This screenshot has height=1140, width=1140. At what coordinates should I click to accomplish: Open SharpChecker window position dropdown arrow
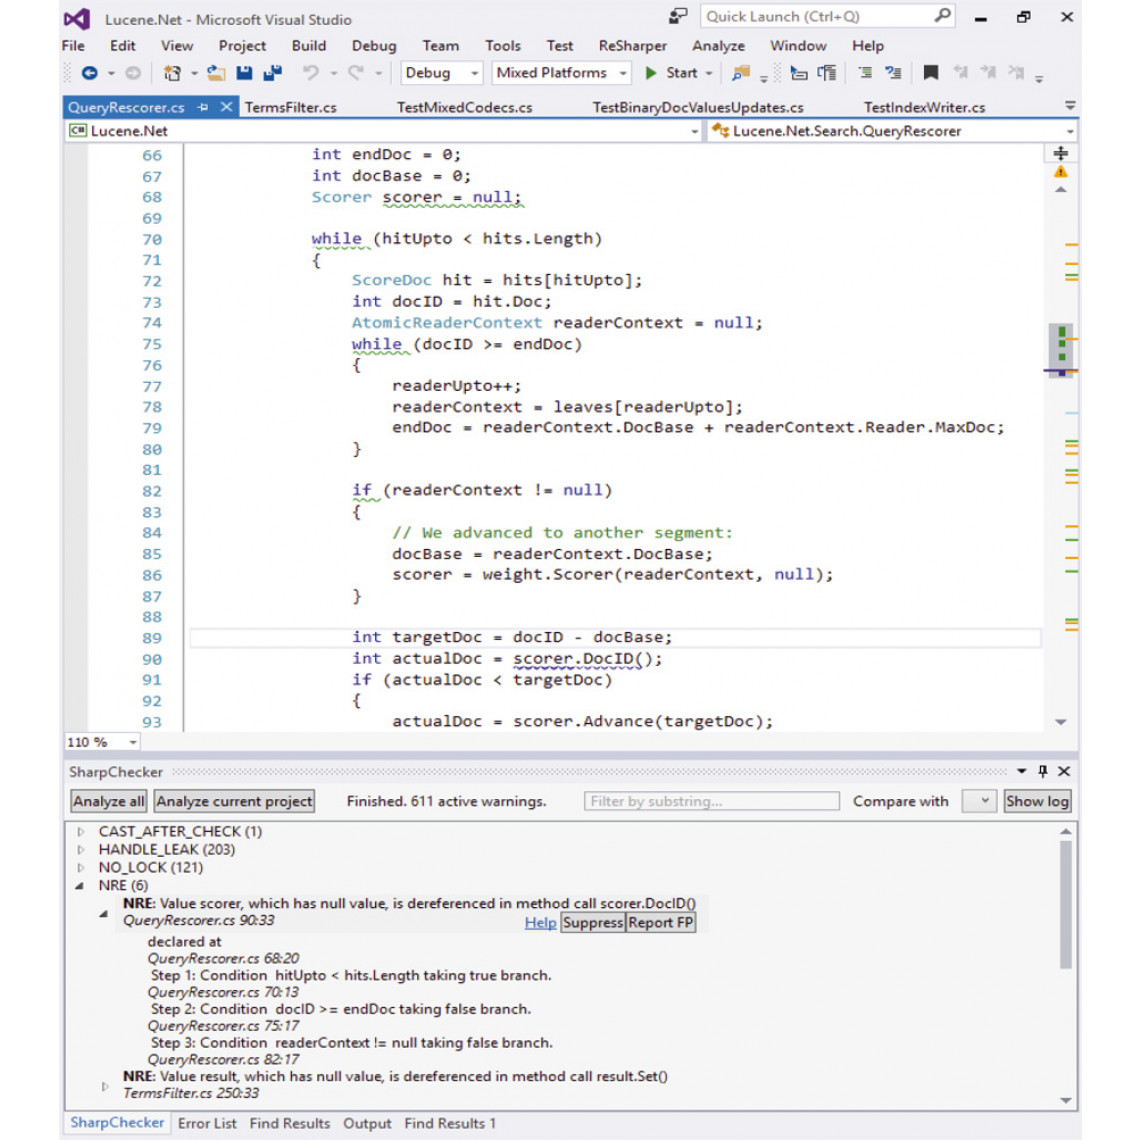1021,771
